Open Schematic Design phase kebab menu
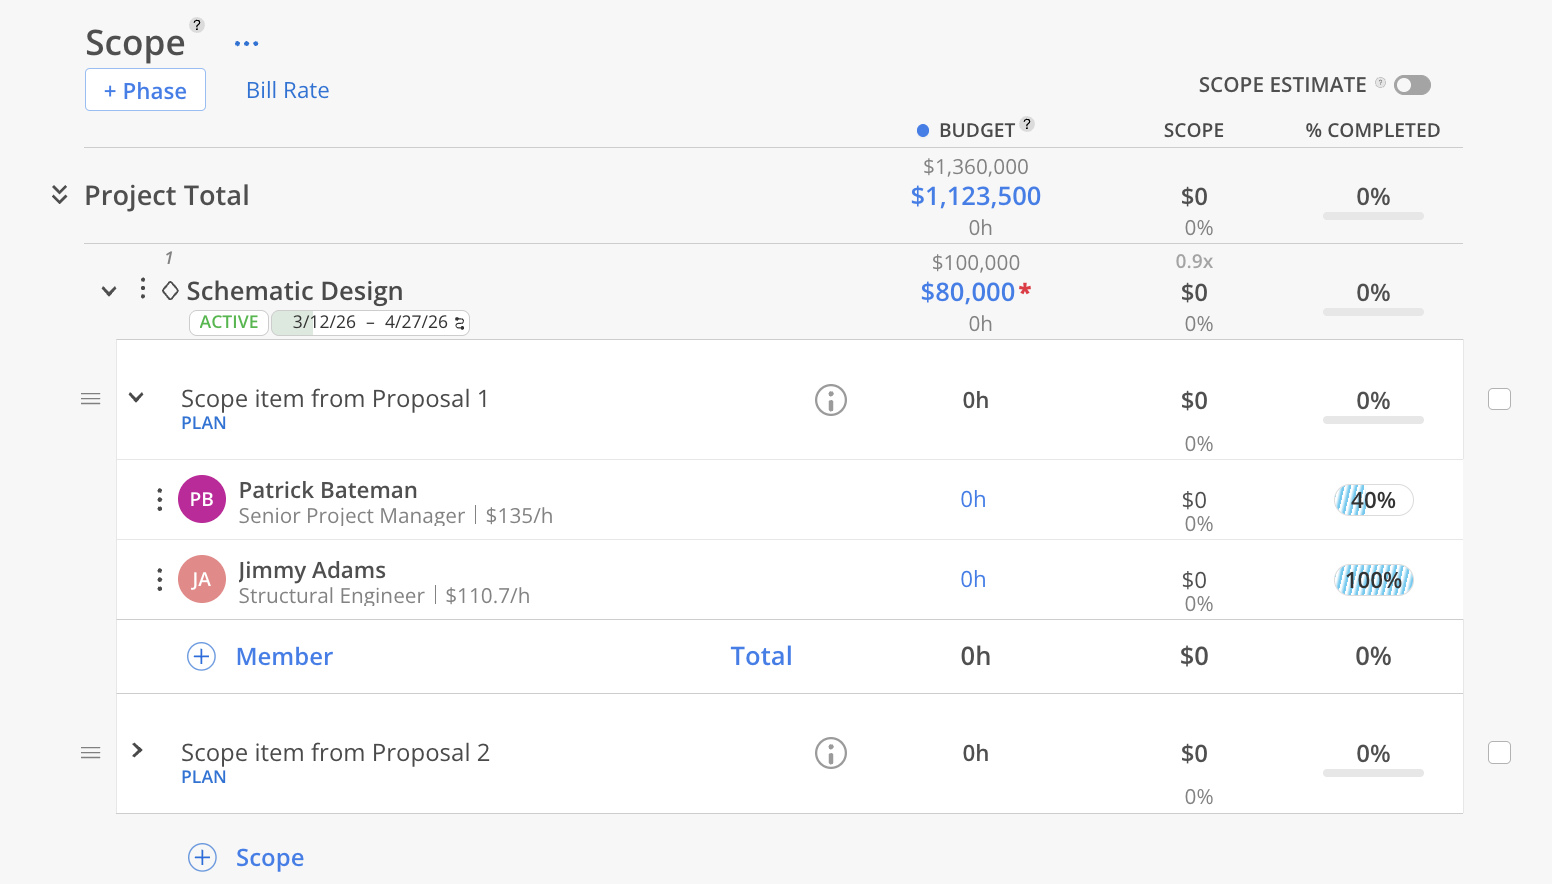 (x=143, y=289)
